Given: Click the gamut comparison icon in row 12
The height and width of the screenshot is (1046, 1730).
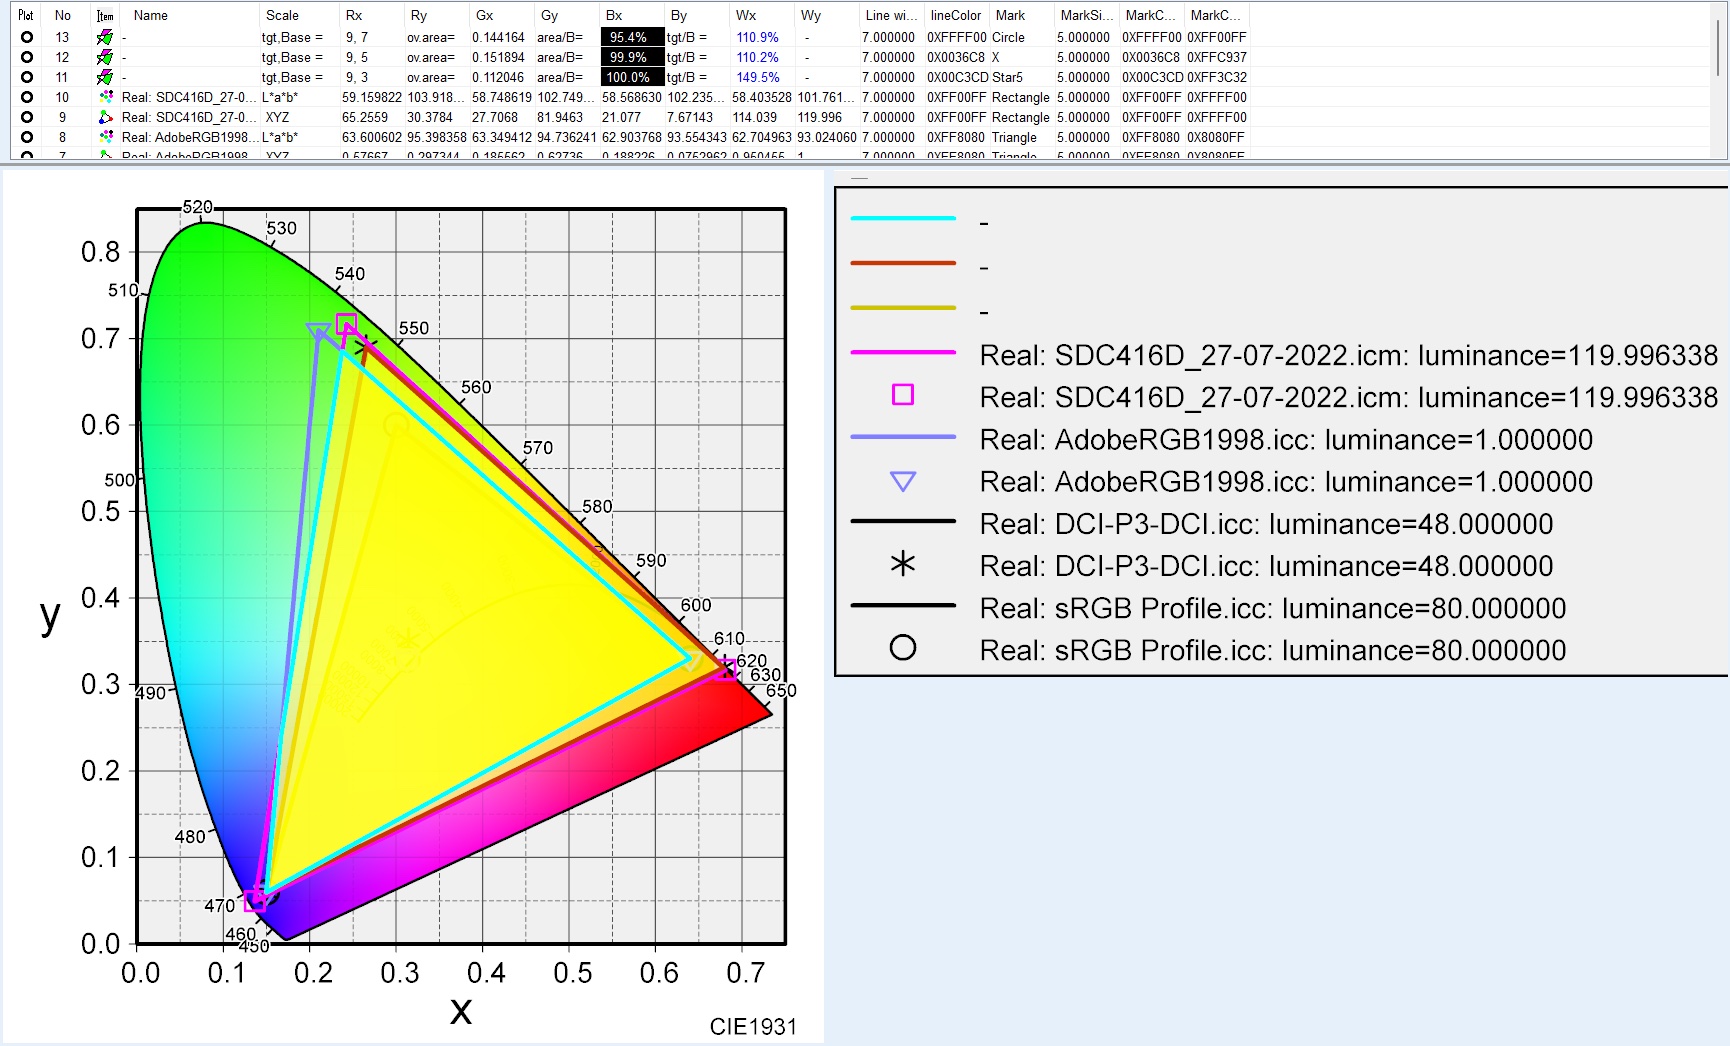Looking at the screenshot, I should coord(105,57).
